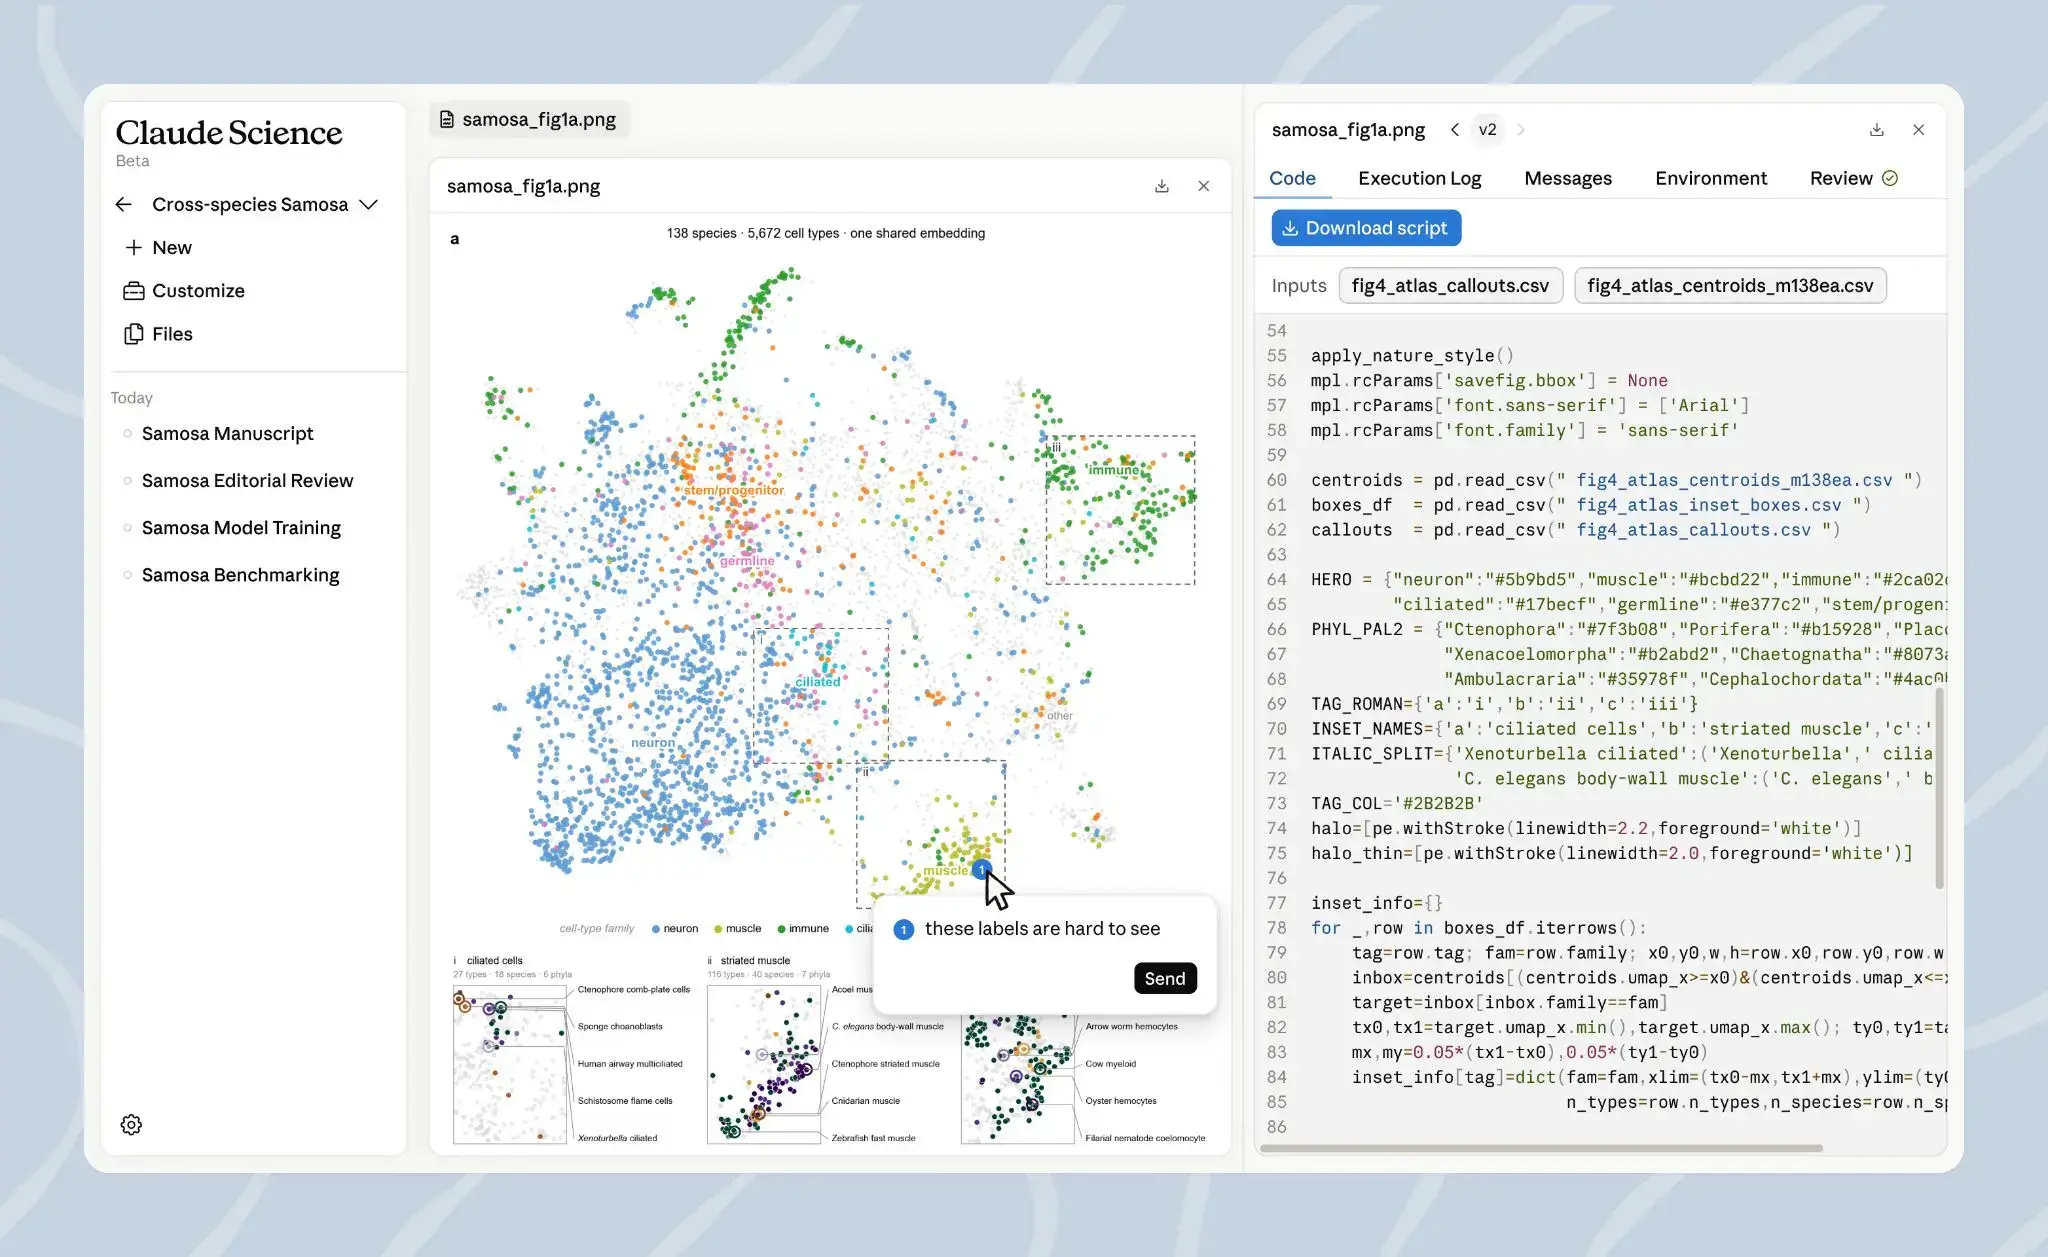The width and height of the screenshot is (2048, 1257).
Task: Click the v2 version badge
Action: (x=1487, y=130)
